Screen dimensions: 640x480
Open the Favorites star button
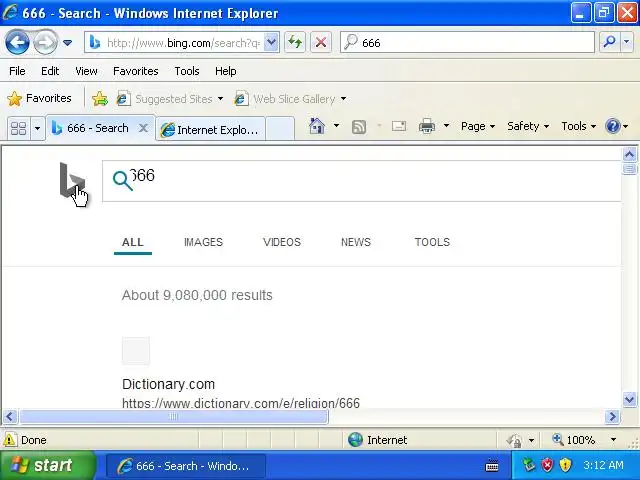(39, 98)
